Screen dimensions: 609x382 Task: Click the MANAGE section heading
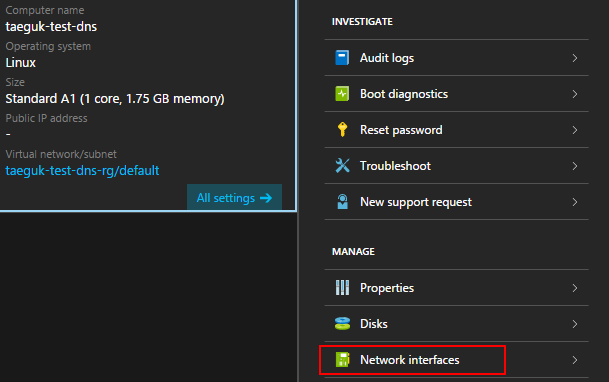point(353,252)
